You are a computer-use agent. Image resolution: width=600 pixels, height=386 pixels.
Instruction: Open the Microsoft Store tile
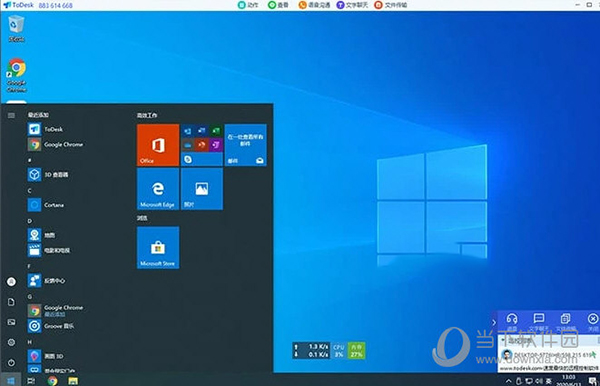pyautogui.click(x=158, y=248)
